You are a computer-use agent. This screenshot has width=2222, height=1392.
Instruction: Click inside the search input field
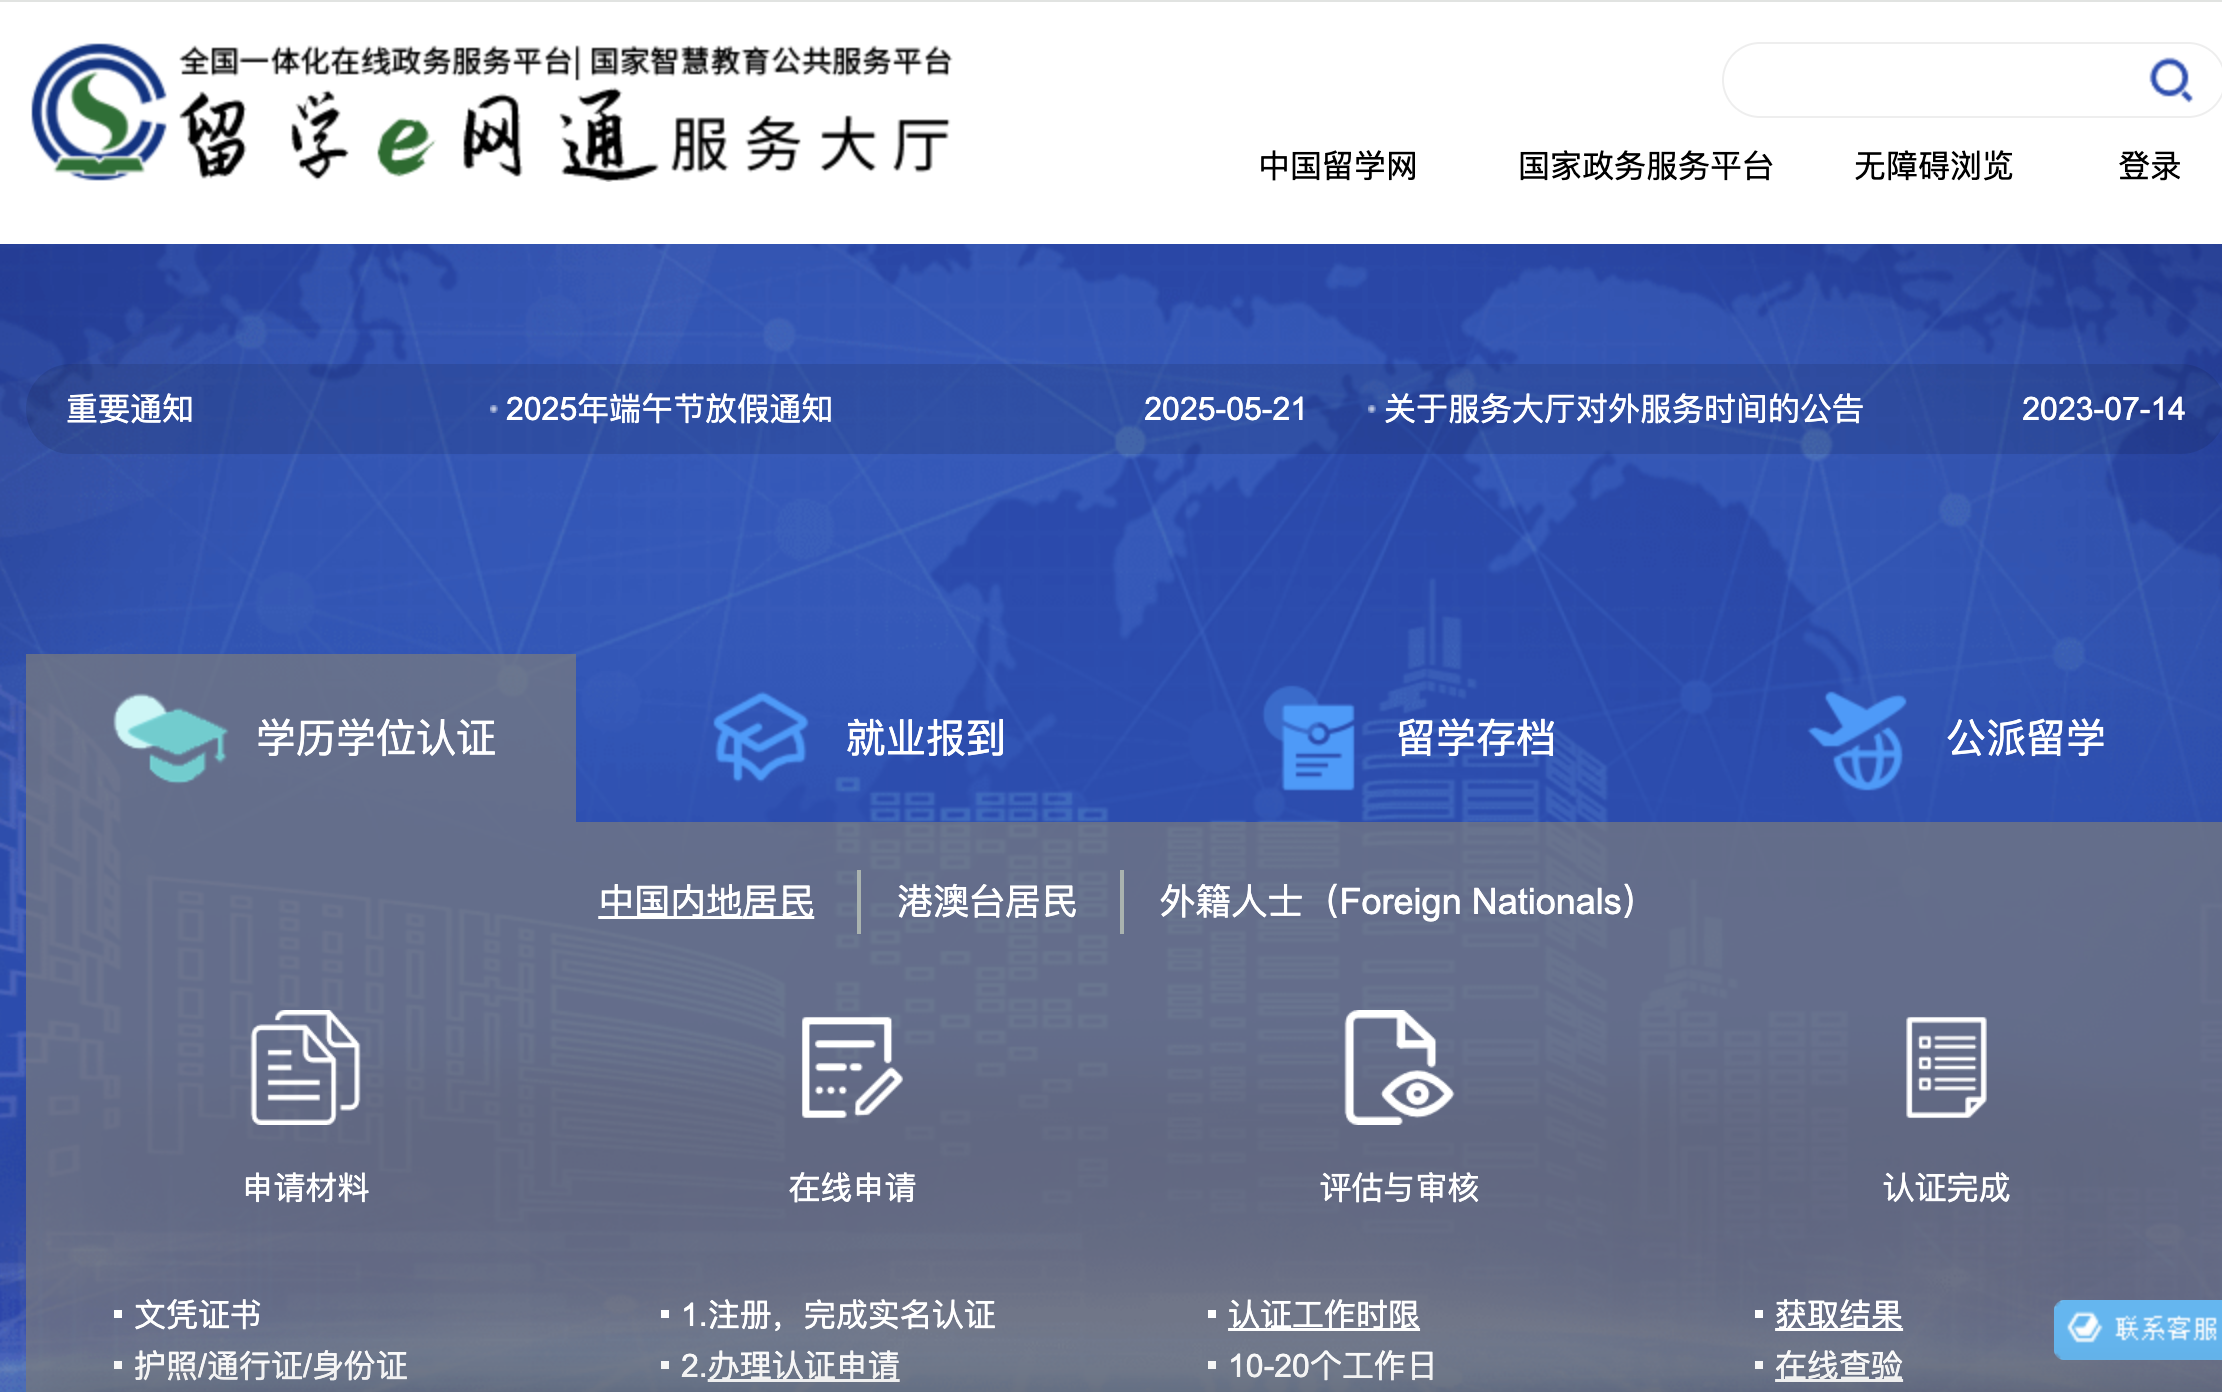(x=1930, y=80)
